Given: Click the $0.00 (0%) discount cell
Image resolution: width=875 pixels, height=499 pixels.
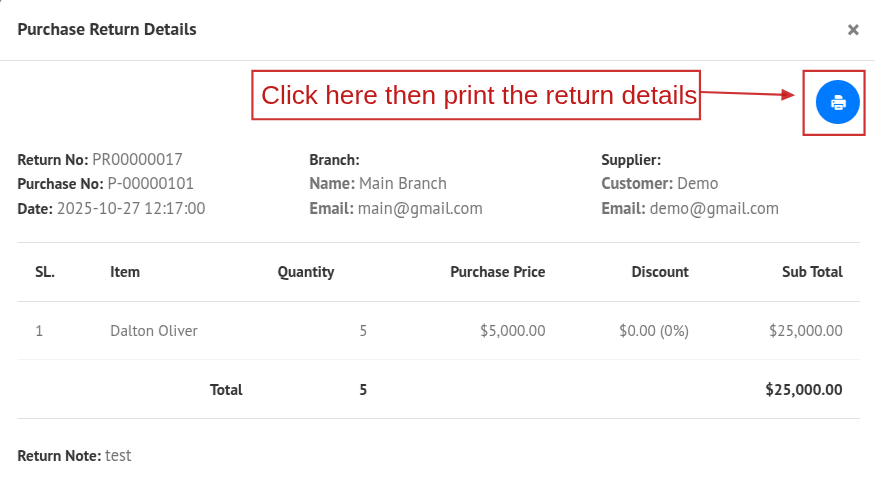Looking at the screenshot, I should [654, 331].
